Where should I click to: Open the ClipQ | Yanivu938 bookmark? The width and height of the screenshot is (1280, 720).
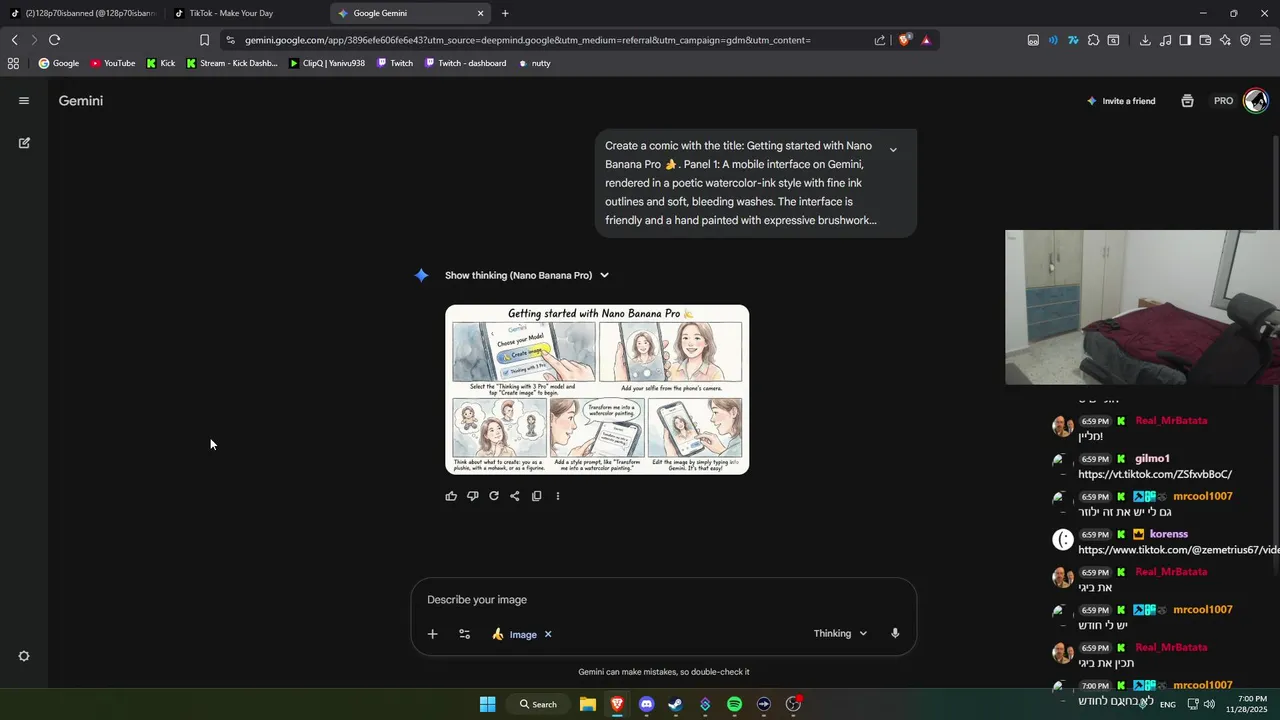327,63
